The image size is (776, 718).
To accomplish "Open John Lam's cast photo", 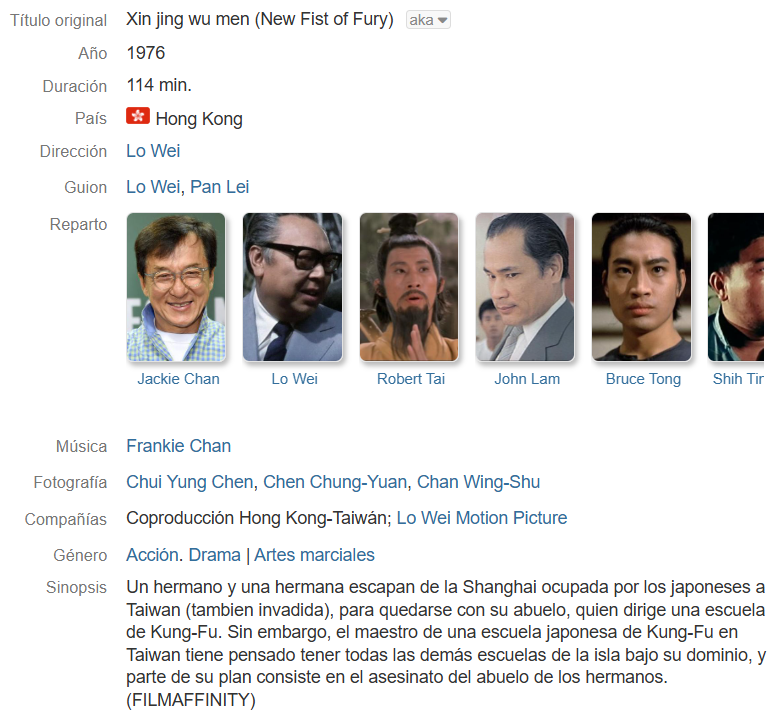I will click(x=525, y=287).
